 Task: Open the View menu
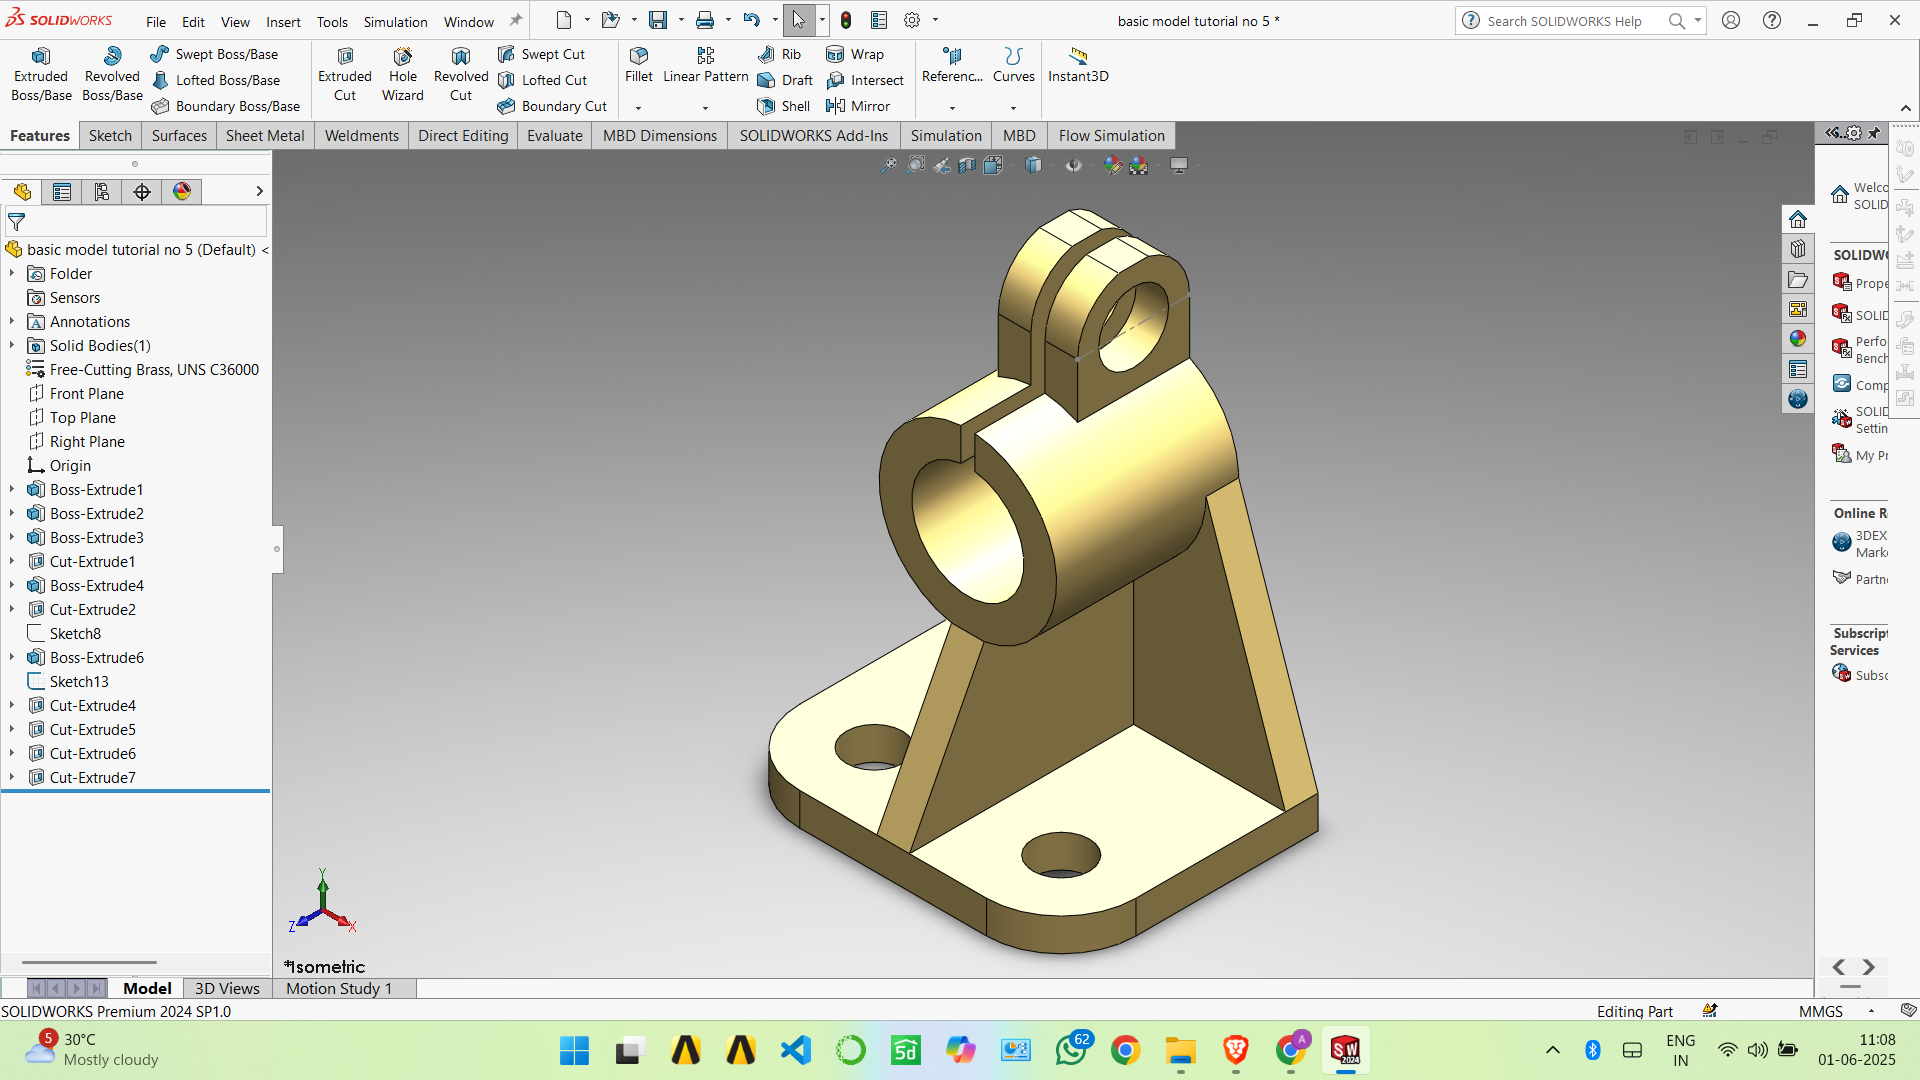pos(235,22)
